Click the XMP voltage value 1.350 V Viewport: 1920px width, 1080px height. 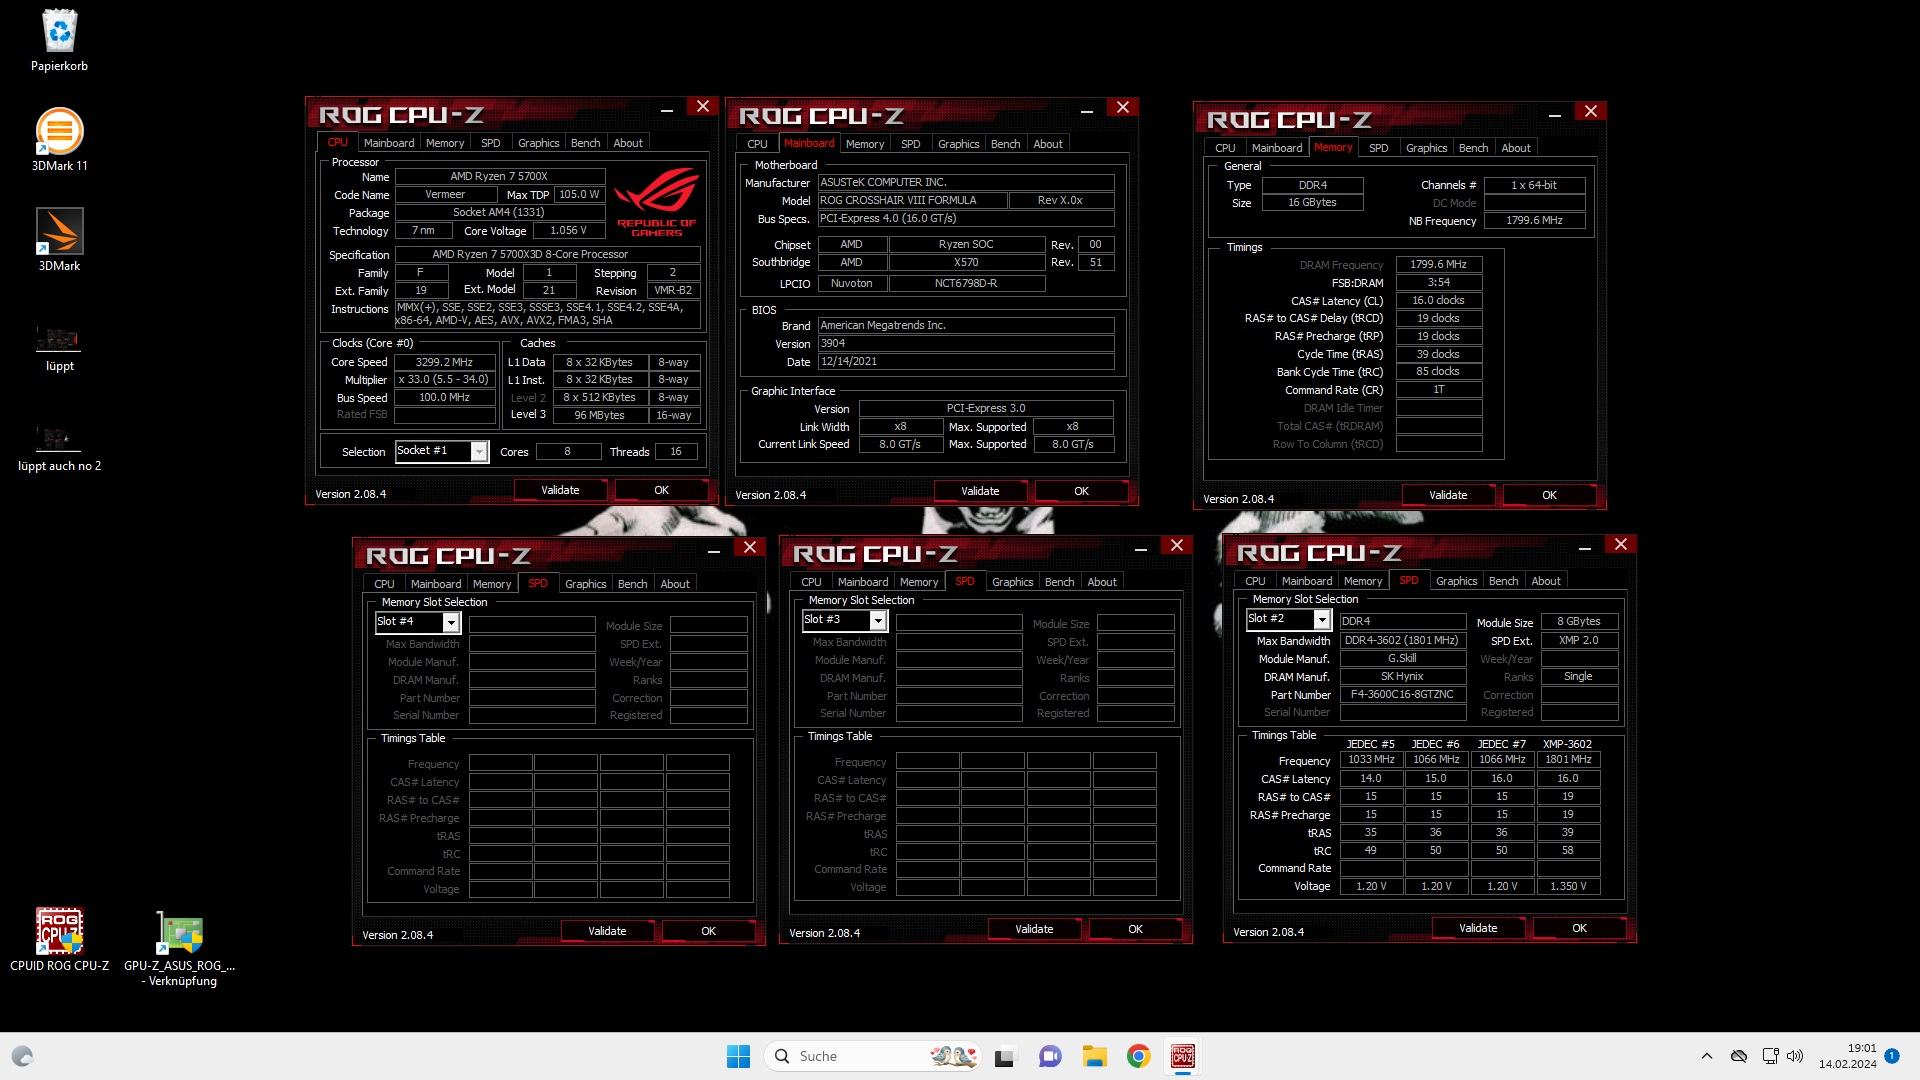pyautogui.click(x=1567, y=886)
